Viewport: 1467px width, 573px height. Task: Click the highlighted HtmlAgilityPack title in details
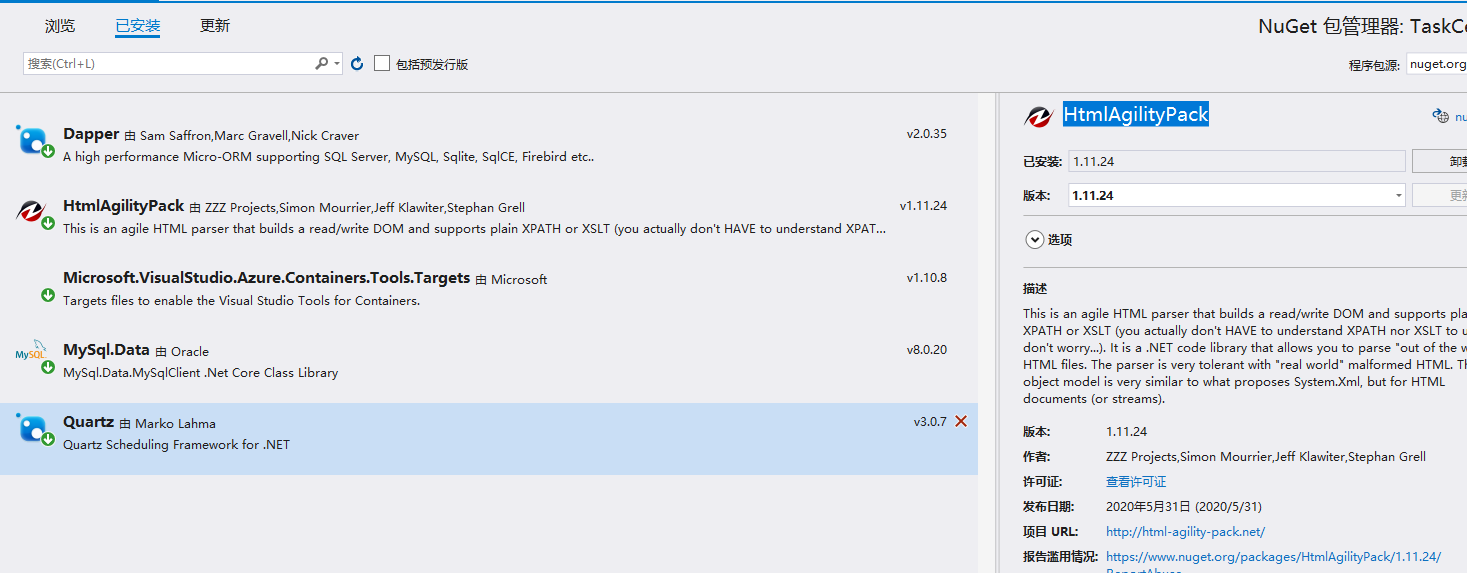coord(1136,115)
